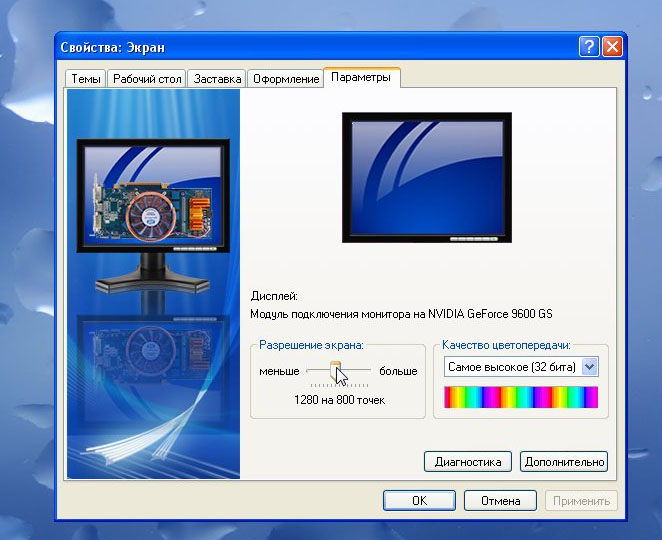Click the 1280 на 800 точек text
The width and height of the screenshot is (662, 540).
(339, 400)
